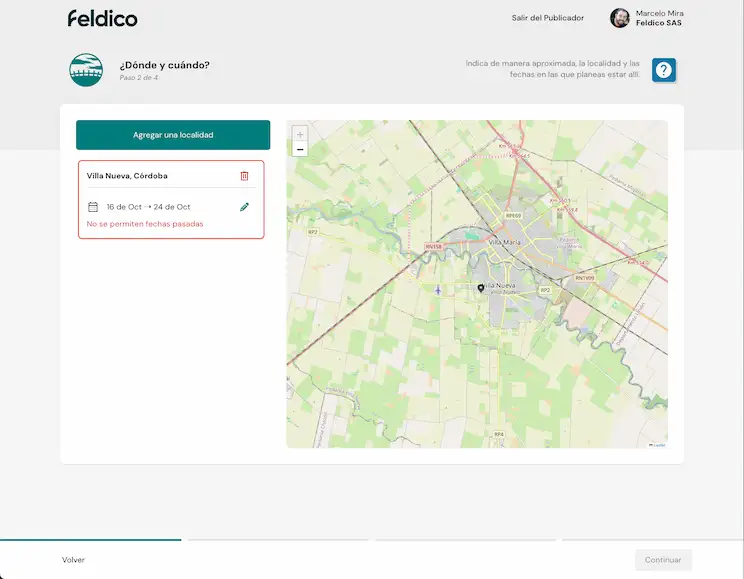Open the blue help question-mark icon

(663, 70)
